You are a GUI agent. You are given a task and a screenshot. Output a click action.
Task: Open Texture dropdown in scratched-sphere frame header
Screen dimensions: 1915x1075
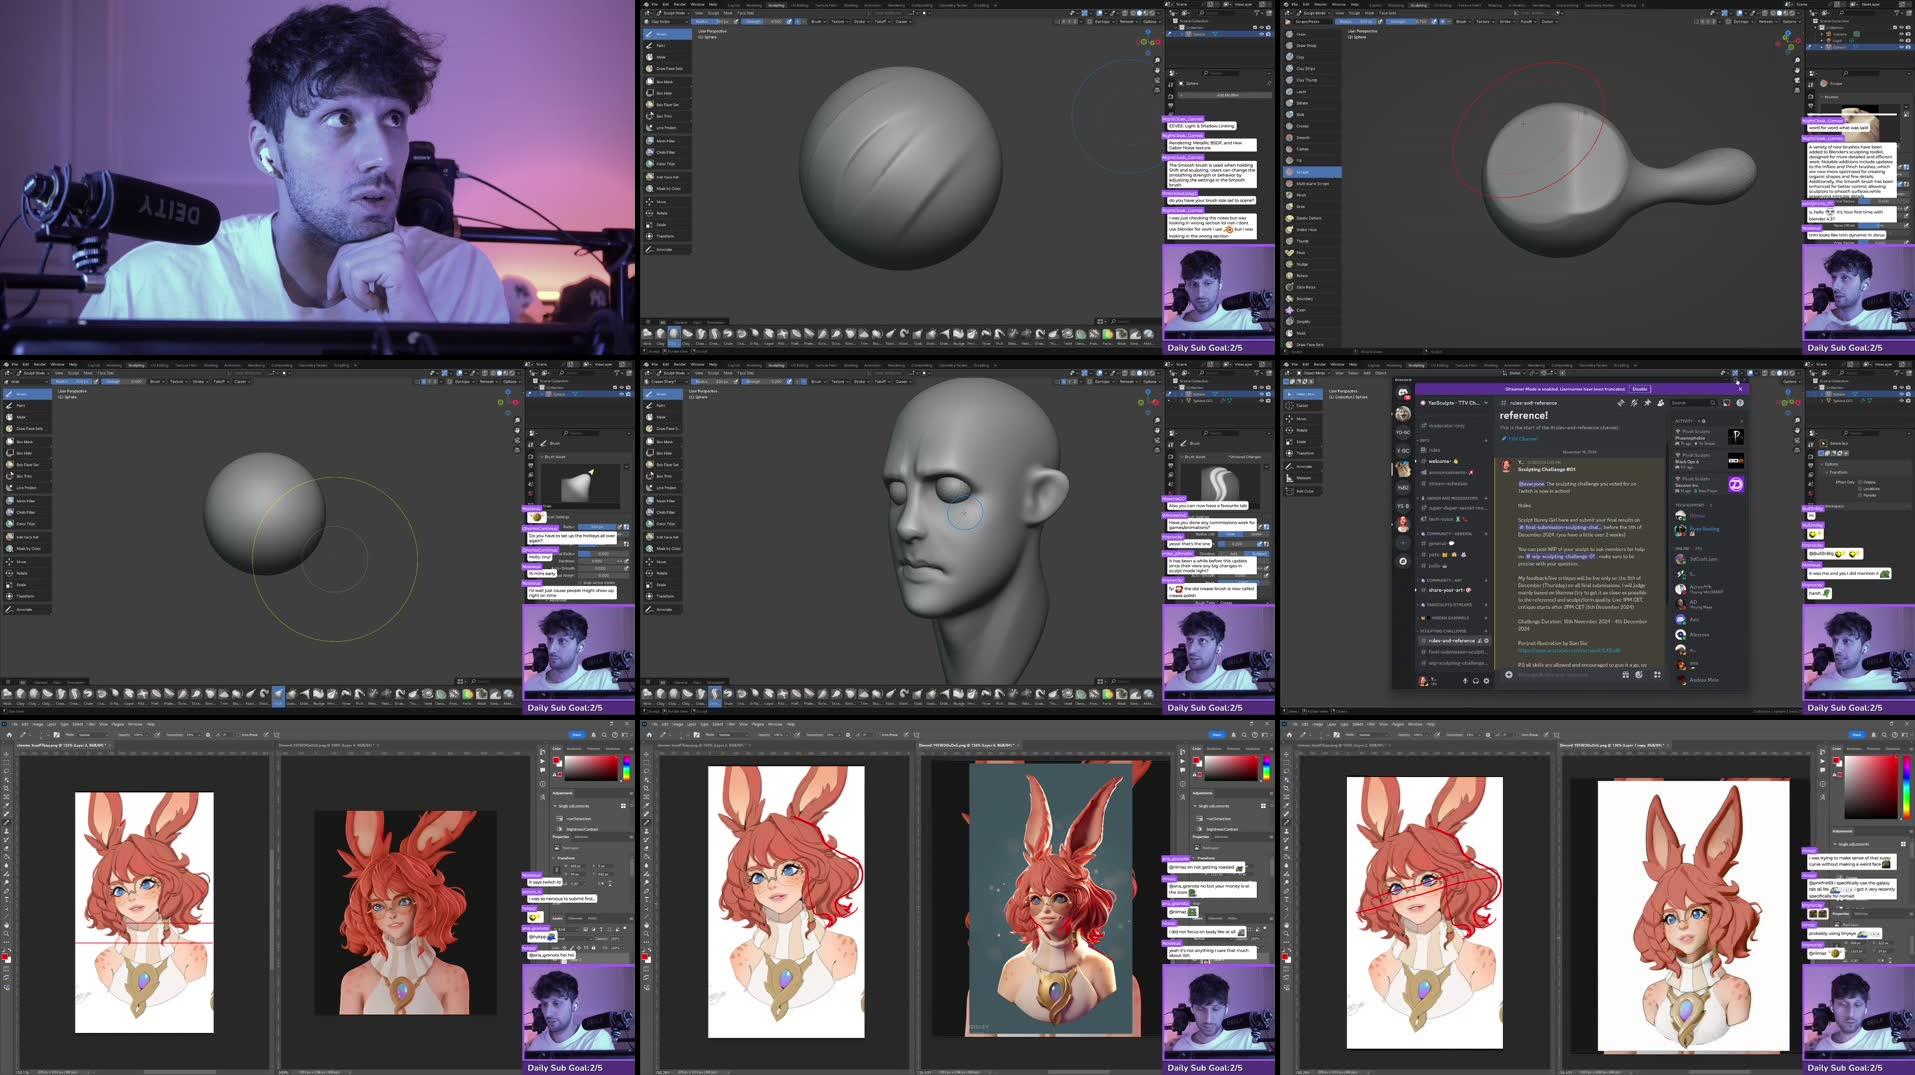coord(840,22)
